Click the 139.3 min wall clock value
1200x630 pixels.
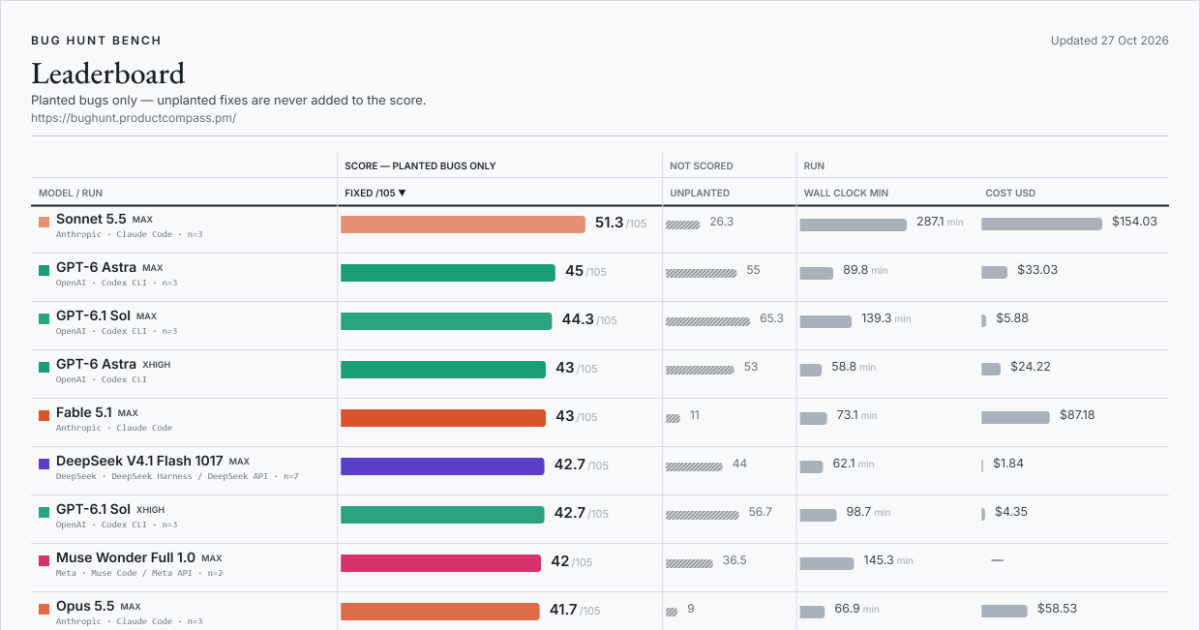pyautogui.click(x=886, y=319)
